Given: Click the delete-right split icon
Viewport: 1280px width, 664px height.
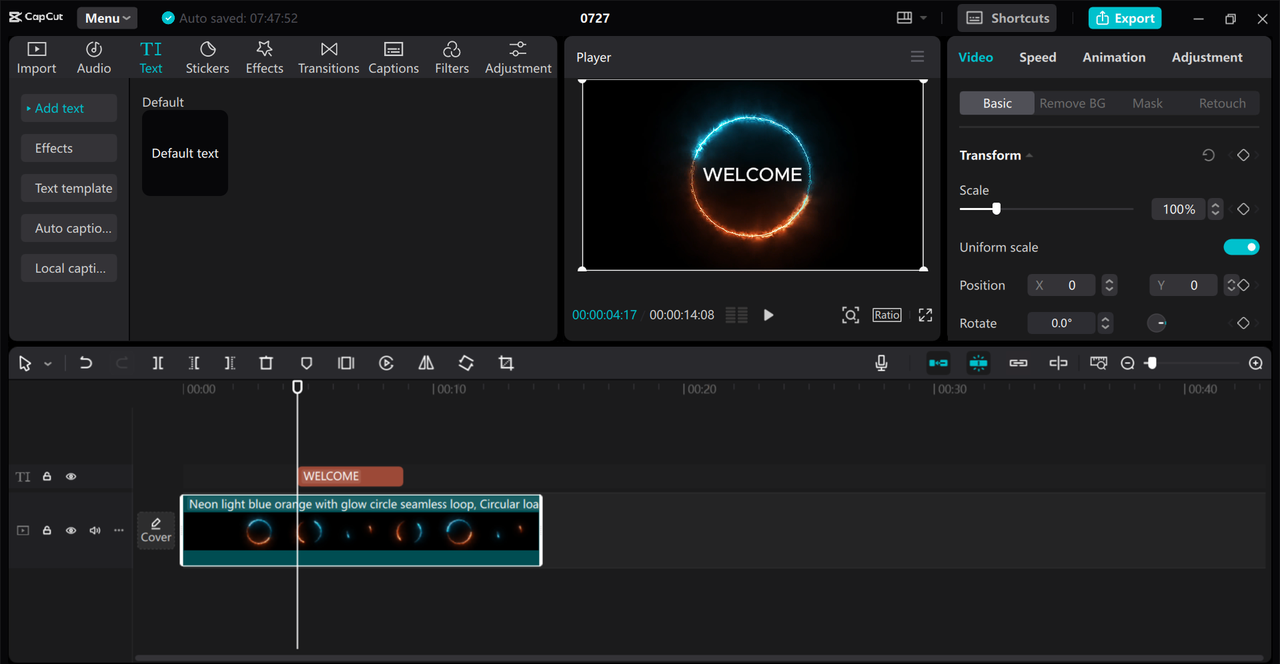Looking at the screenshot, I should [230, 363].
